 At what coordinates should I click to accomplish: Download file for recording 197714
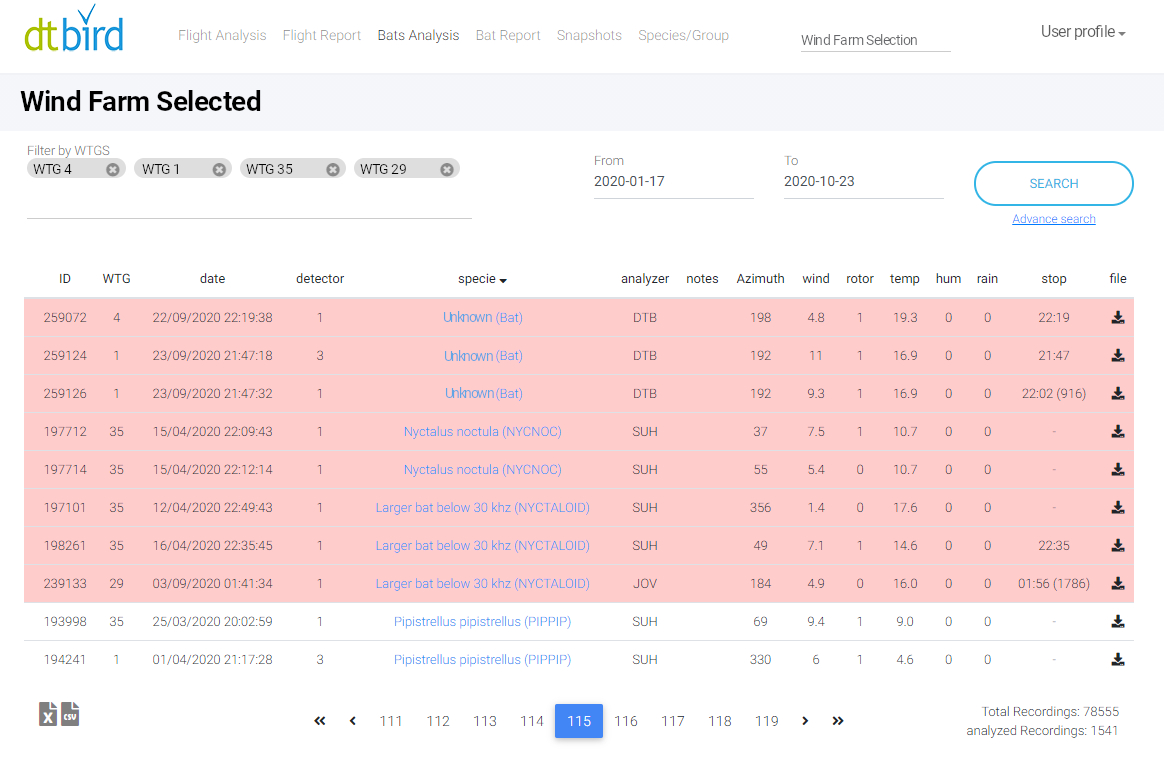1117,470
